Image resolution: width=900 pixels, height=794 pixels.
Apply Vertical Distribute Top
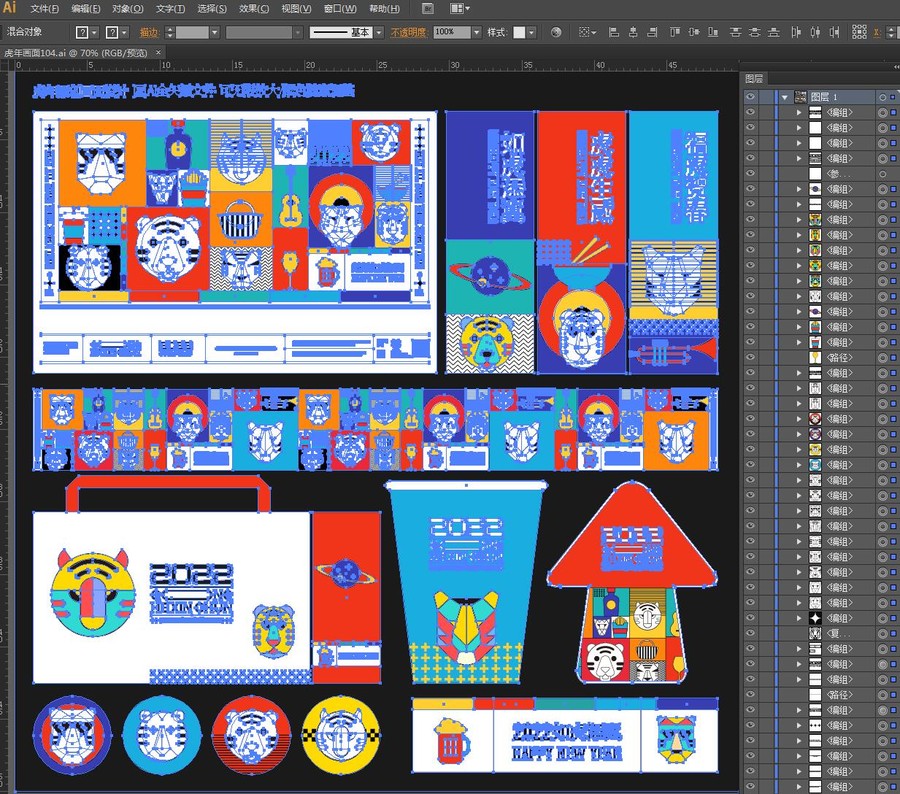tap(735, 33)
